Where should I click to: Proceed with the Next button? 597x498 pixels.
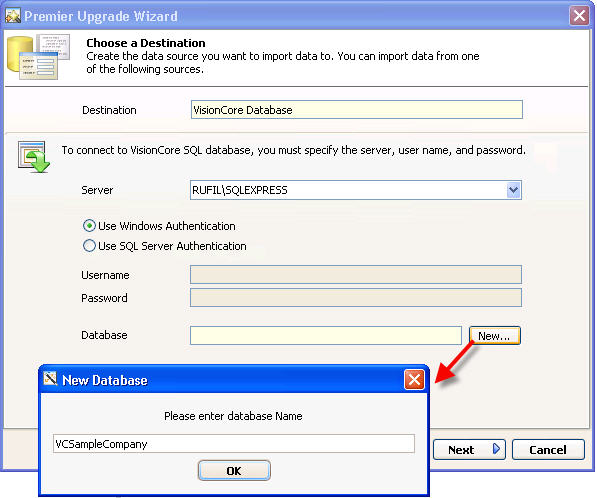coord(469,450)
